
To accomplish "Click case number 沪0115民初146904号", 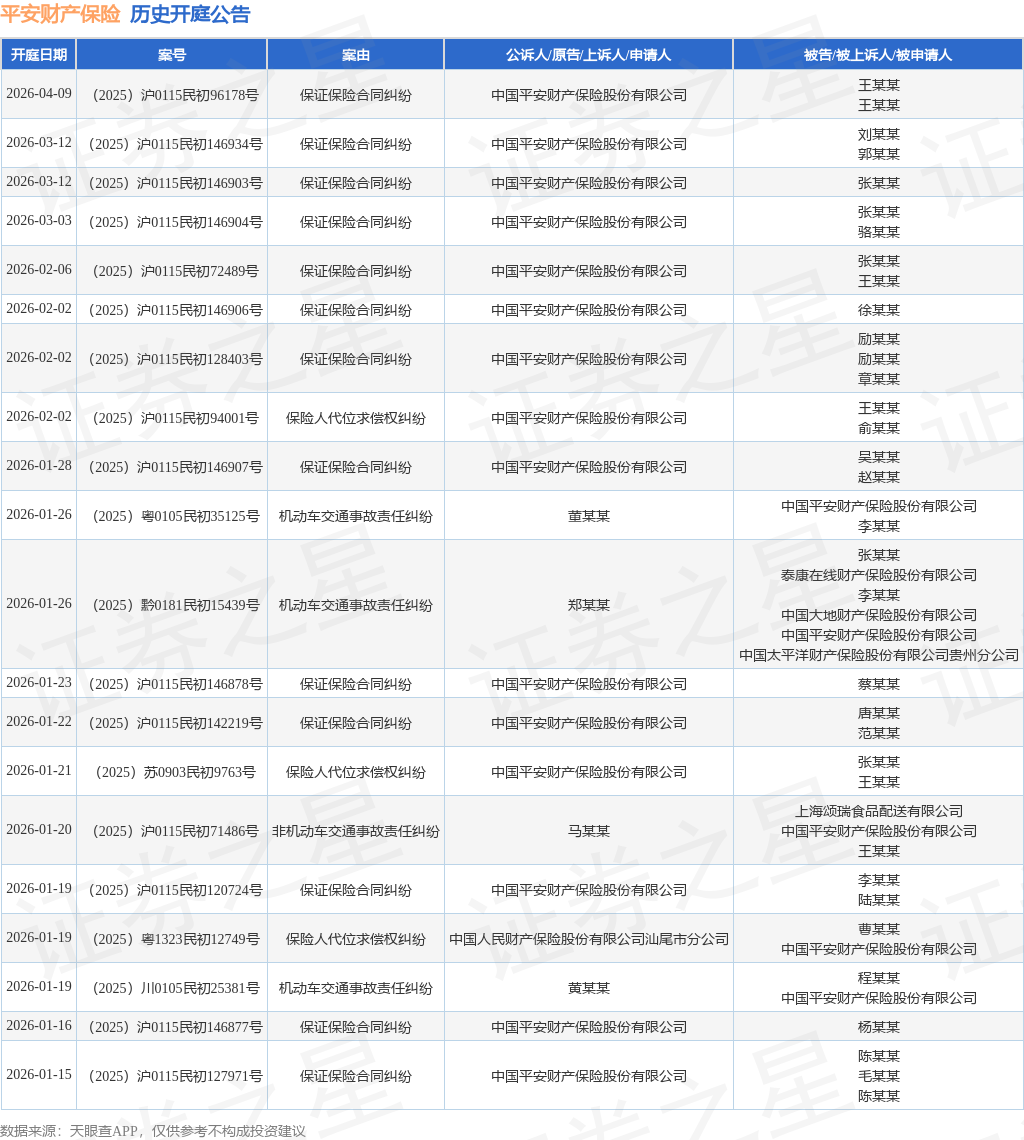I will 175,222.
